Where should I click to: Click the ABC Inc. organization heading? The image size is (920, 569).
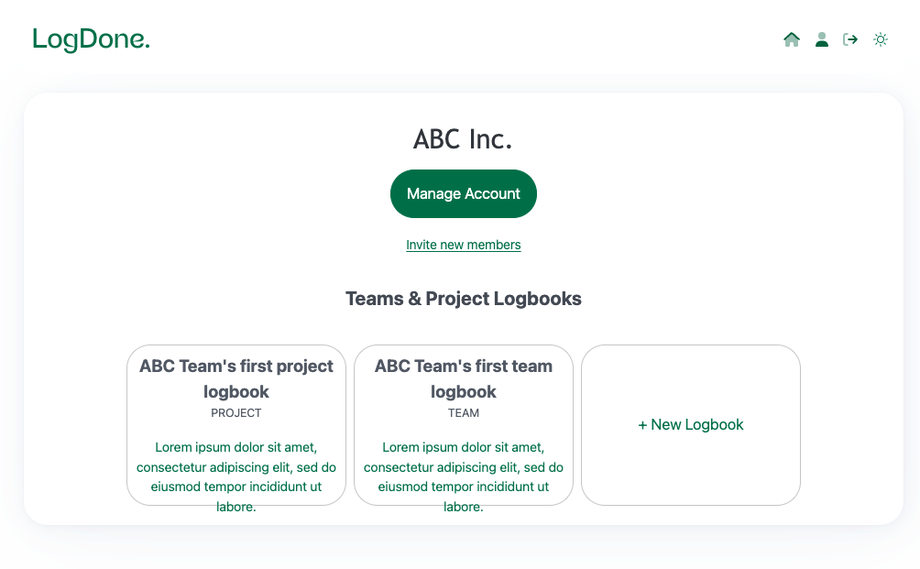point(463,139)
